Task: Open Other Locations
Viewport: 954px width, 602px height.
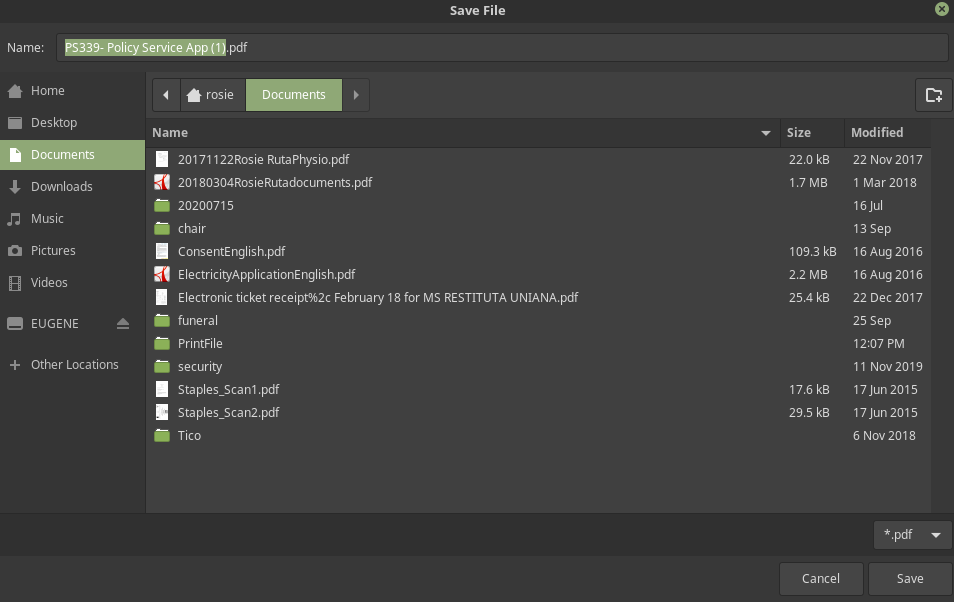Action: pos(74,365)
